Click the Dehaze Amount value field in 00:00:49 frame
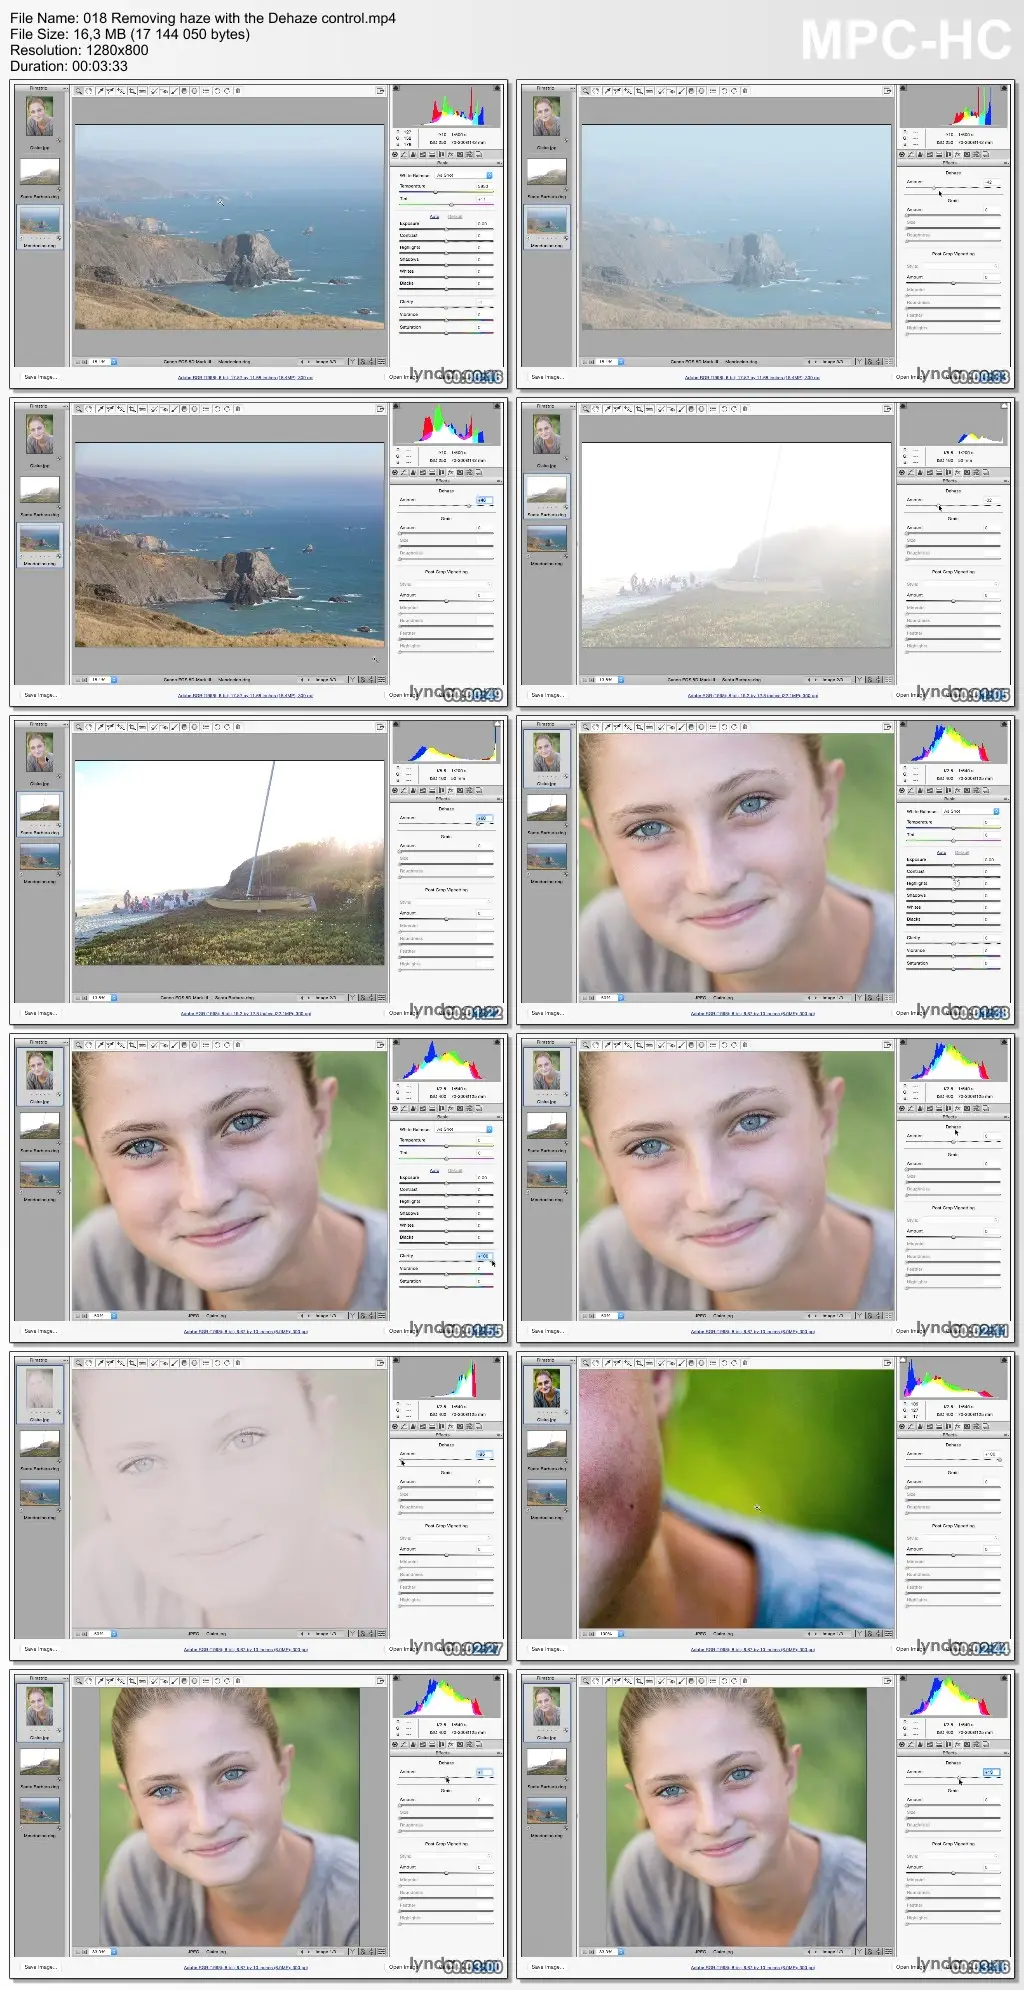The width and height of the screenshot is (1024, 1990). click(x=483, y=500)
